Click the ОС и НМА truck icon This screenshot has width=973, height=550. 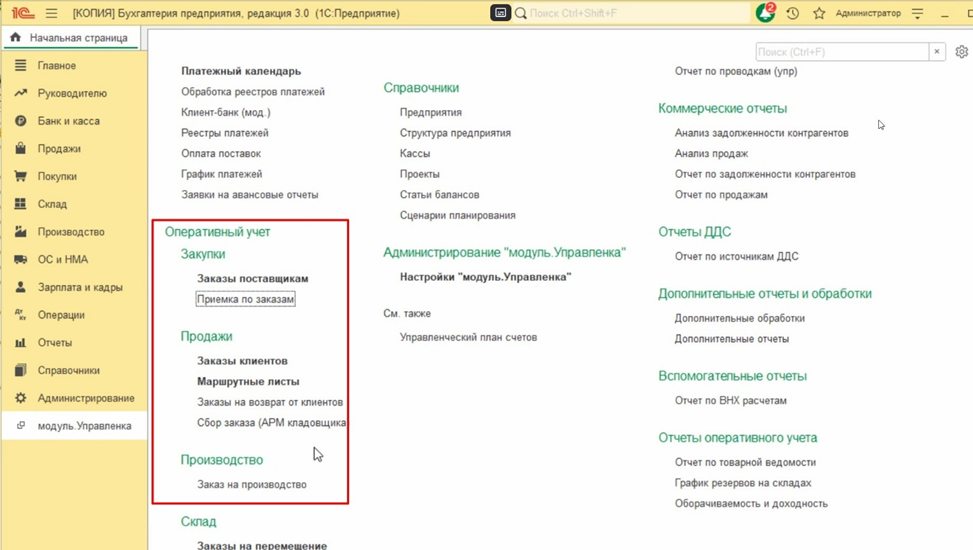pyautogui.click(x=20, y=259)
